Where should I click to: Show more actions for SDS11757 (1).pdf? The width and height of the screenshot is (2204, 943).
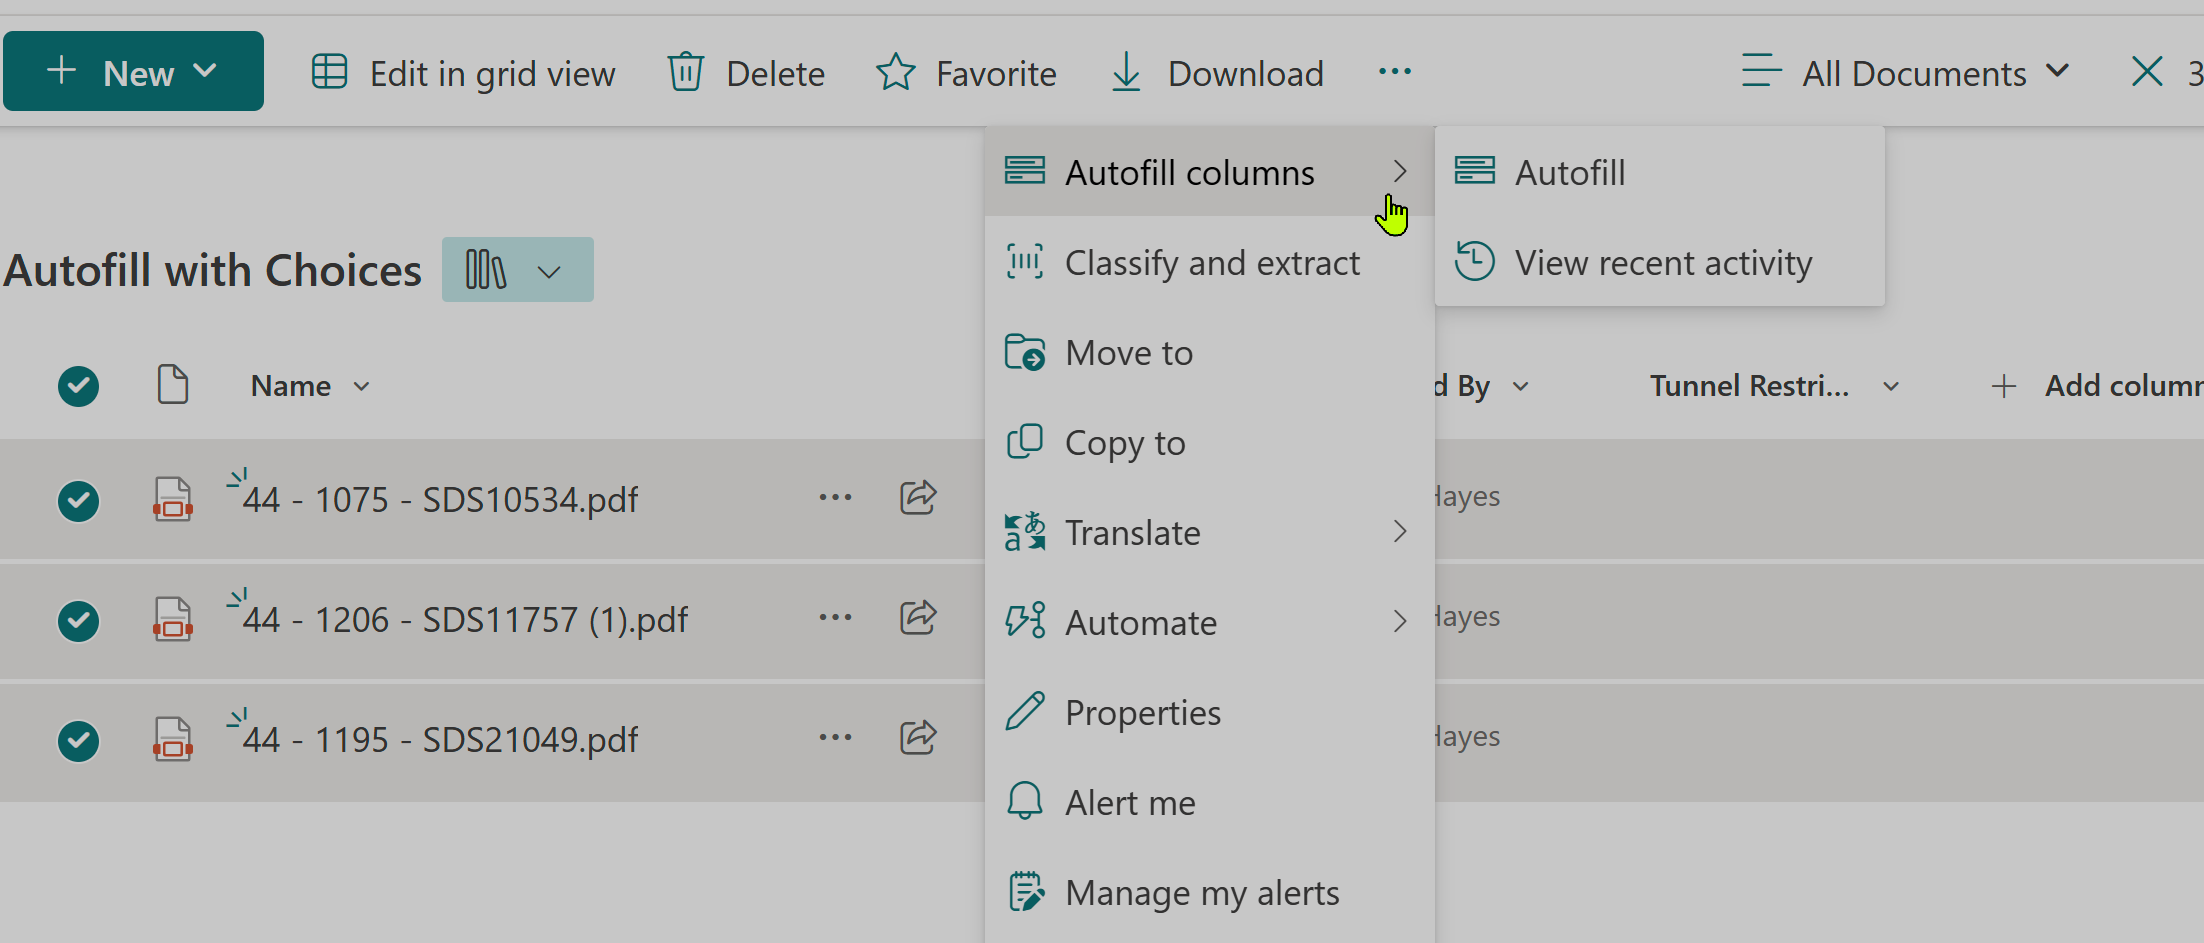pyautogui.click(x=835, y=617)
